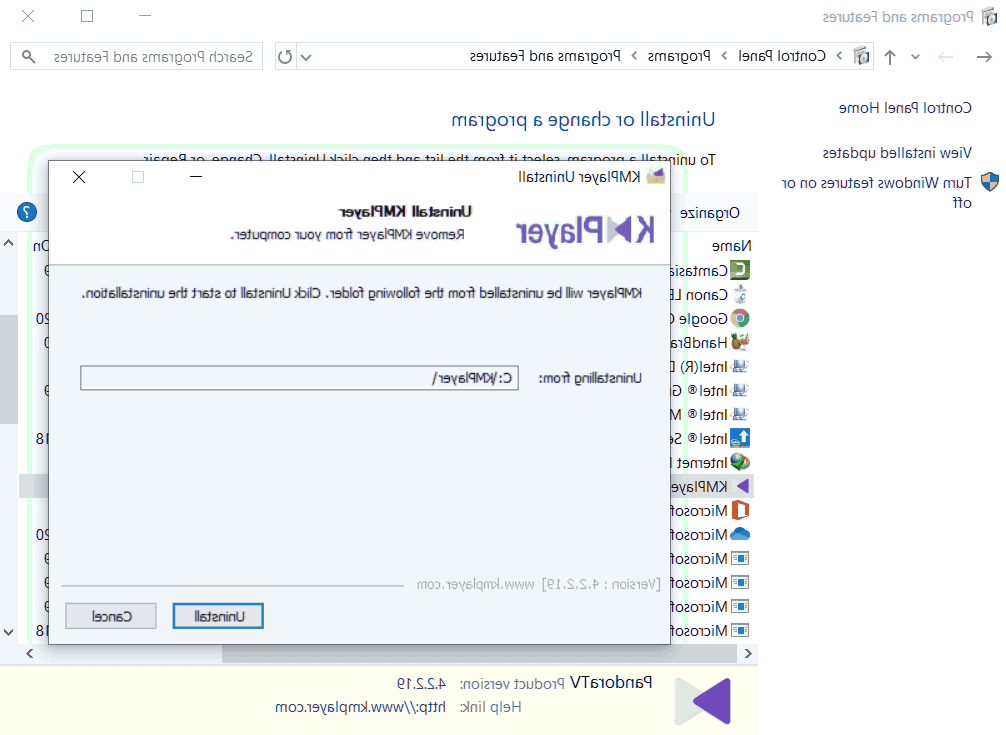
Task: Select the Intel(R) program icon
Action: pyautogui.click(x=740, y=366)
